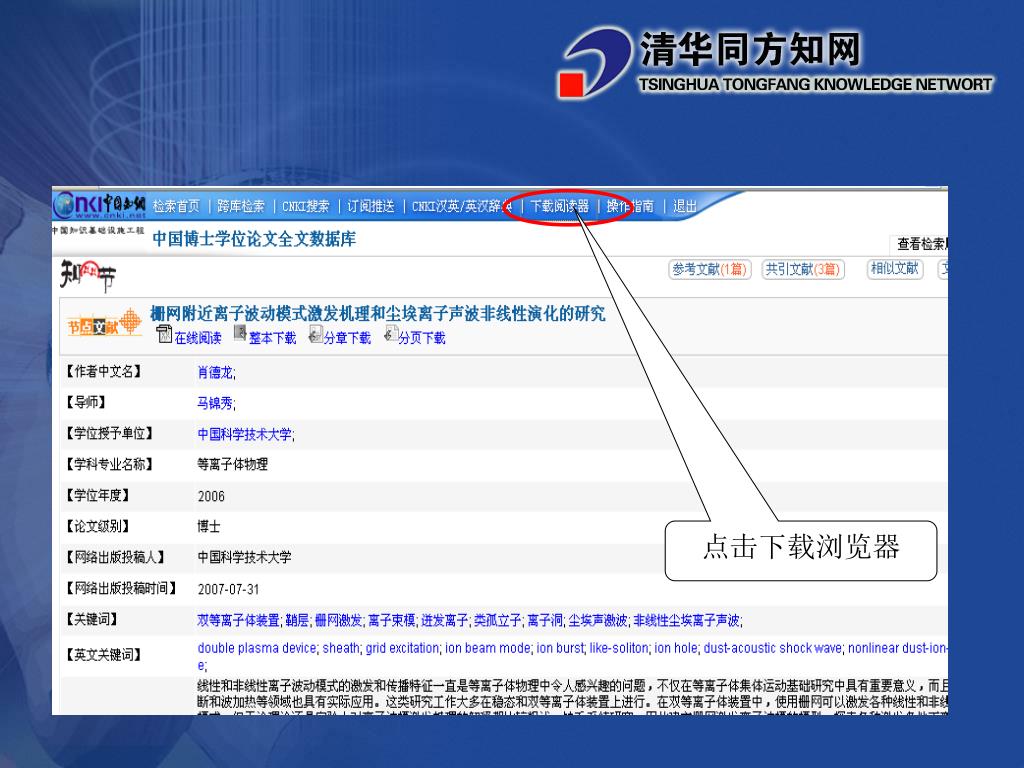The width and height of the screenshot is (1024, 768).
Task: Click English keyword ion burst
Action: [x=560, y=648]
